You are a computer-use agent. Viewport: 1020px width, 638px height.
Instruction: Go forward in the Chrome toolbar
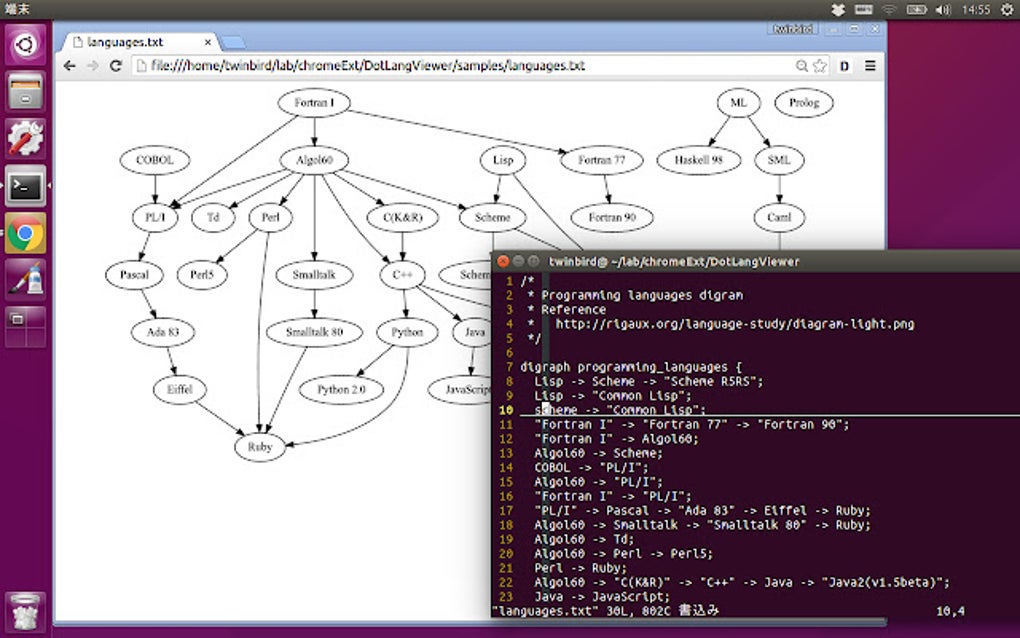(x=93, y=66)
